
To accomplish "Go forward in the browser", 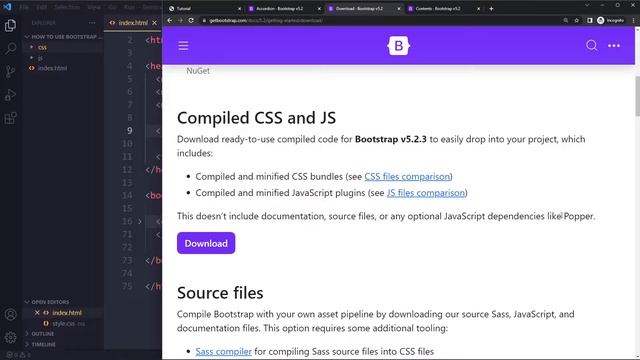I will click(x=180, y=20).
